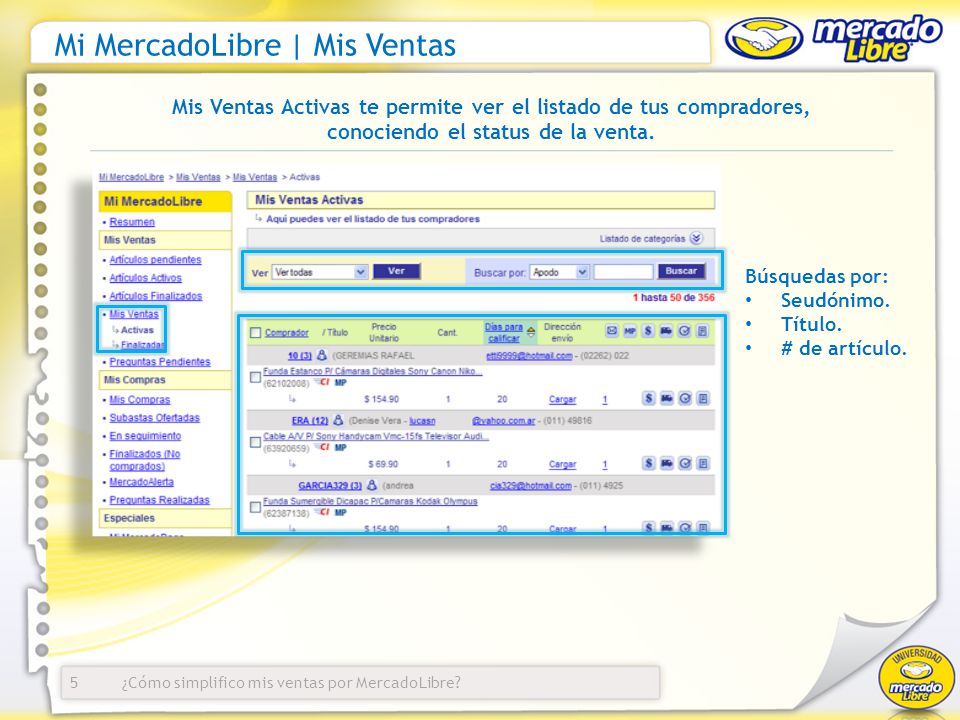Click the MP icon in the table header
This screenshot has height=720, width=960.
(630, 331)
